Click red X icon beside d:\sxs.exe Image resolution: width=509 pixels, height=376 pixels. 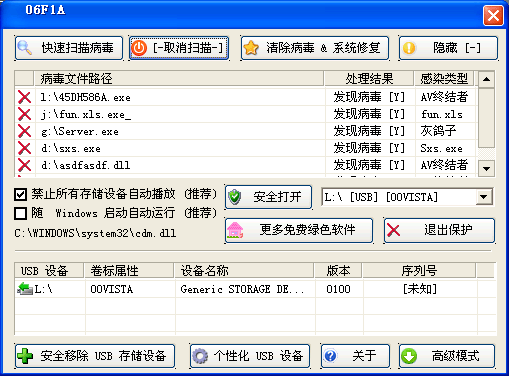pos(24,148)
